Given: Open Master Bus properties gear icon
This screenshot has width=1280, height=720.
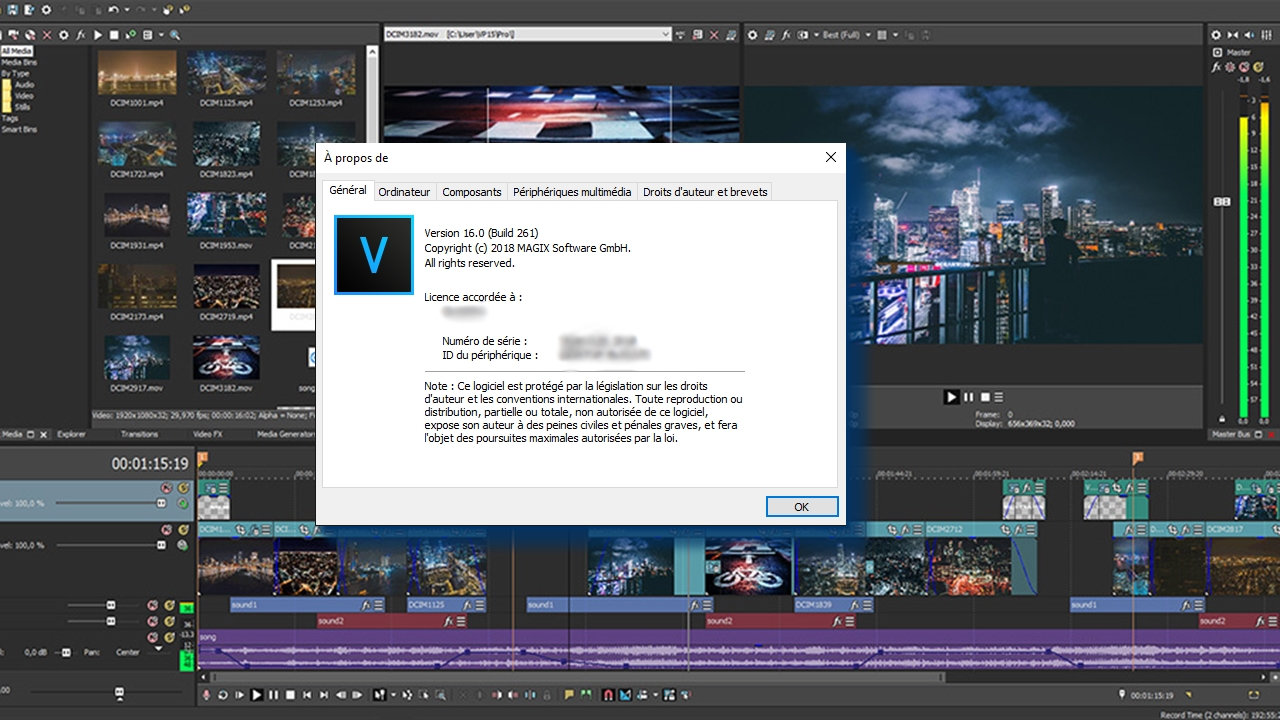Looking at the screenshot, I should click(1216, 35).
